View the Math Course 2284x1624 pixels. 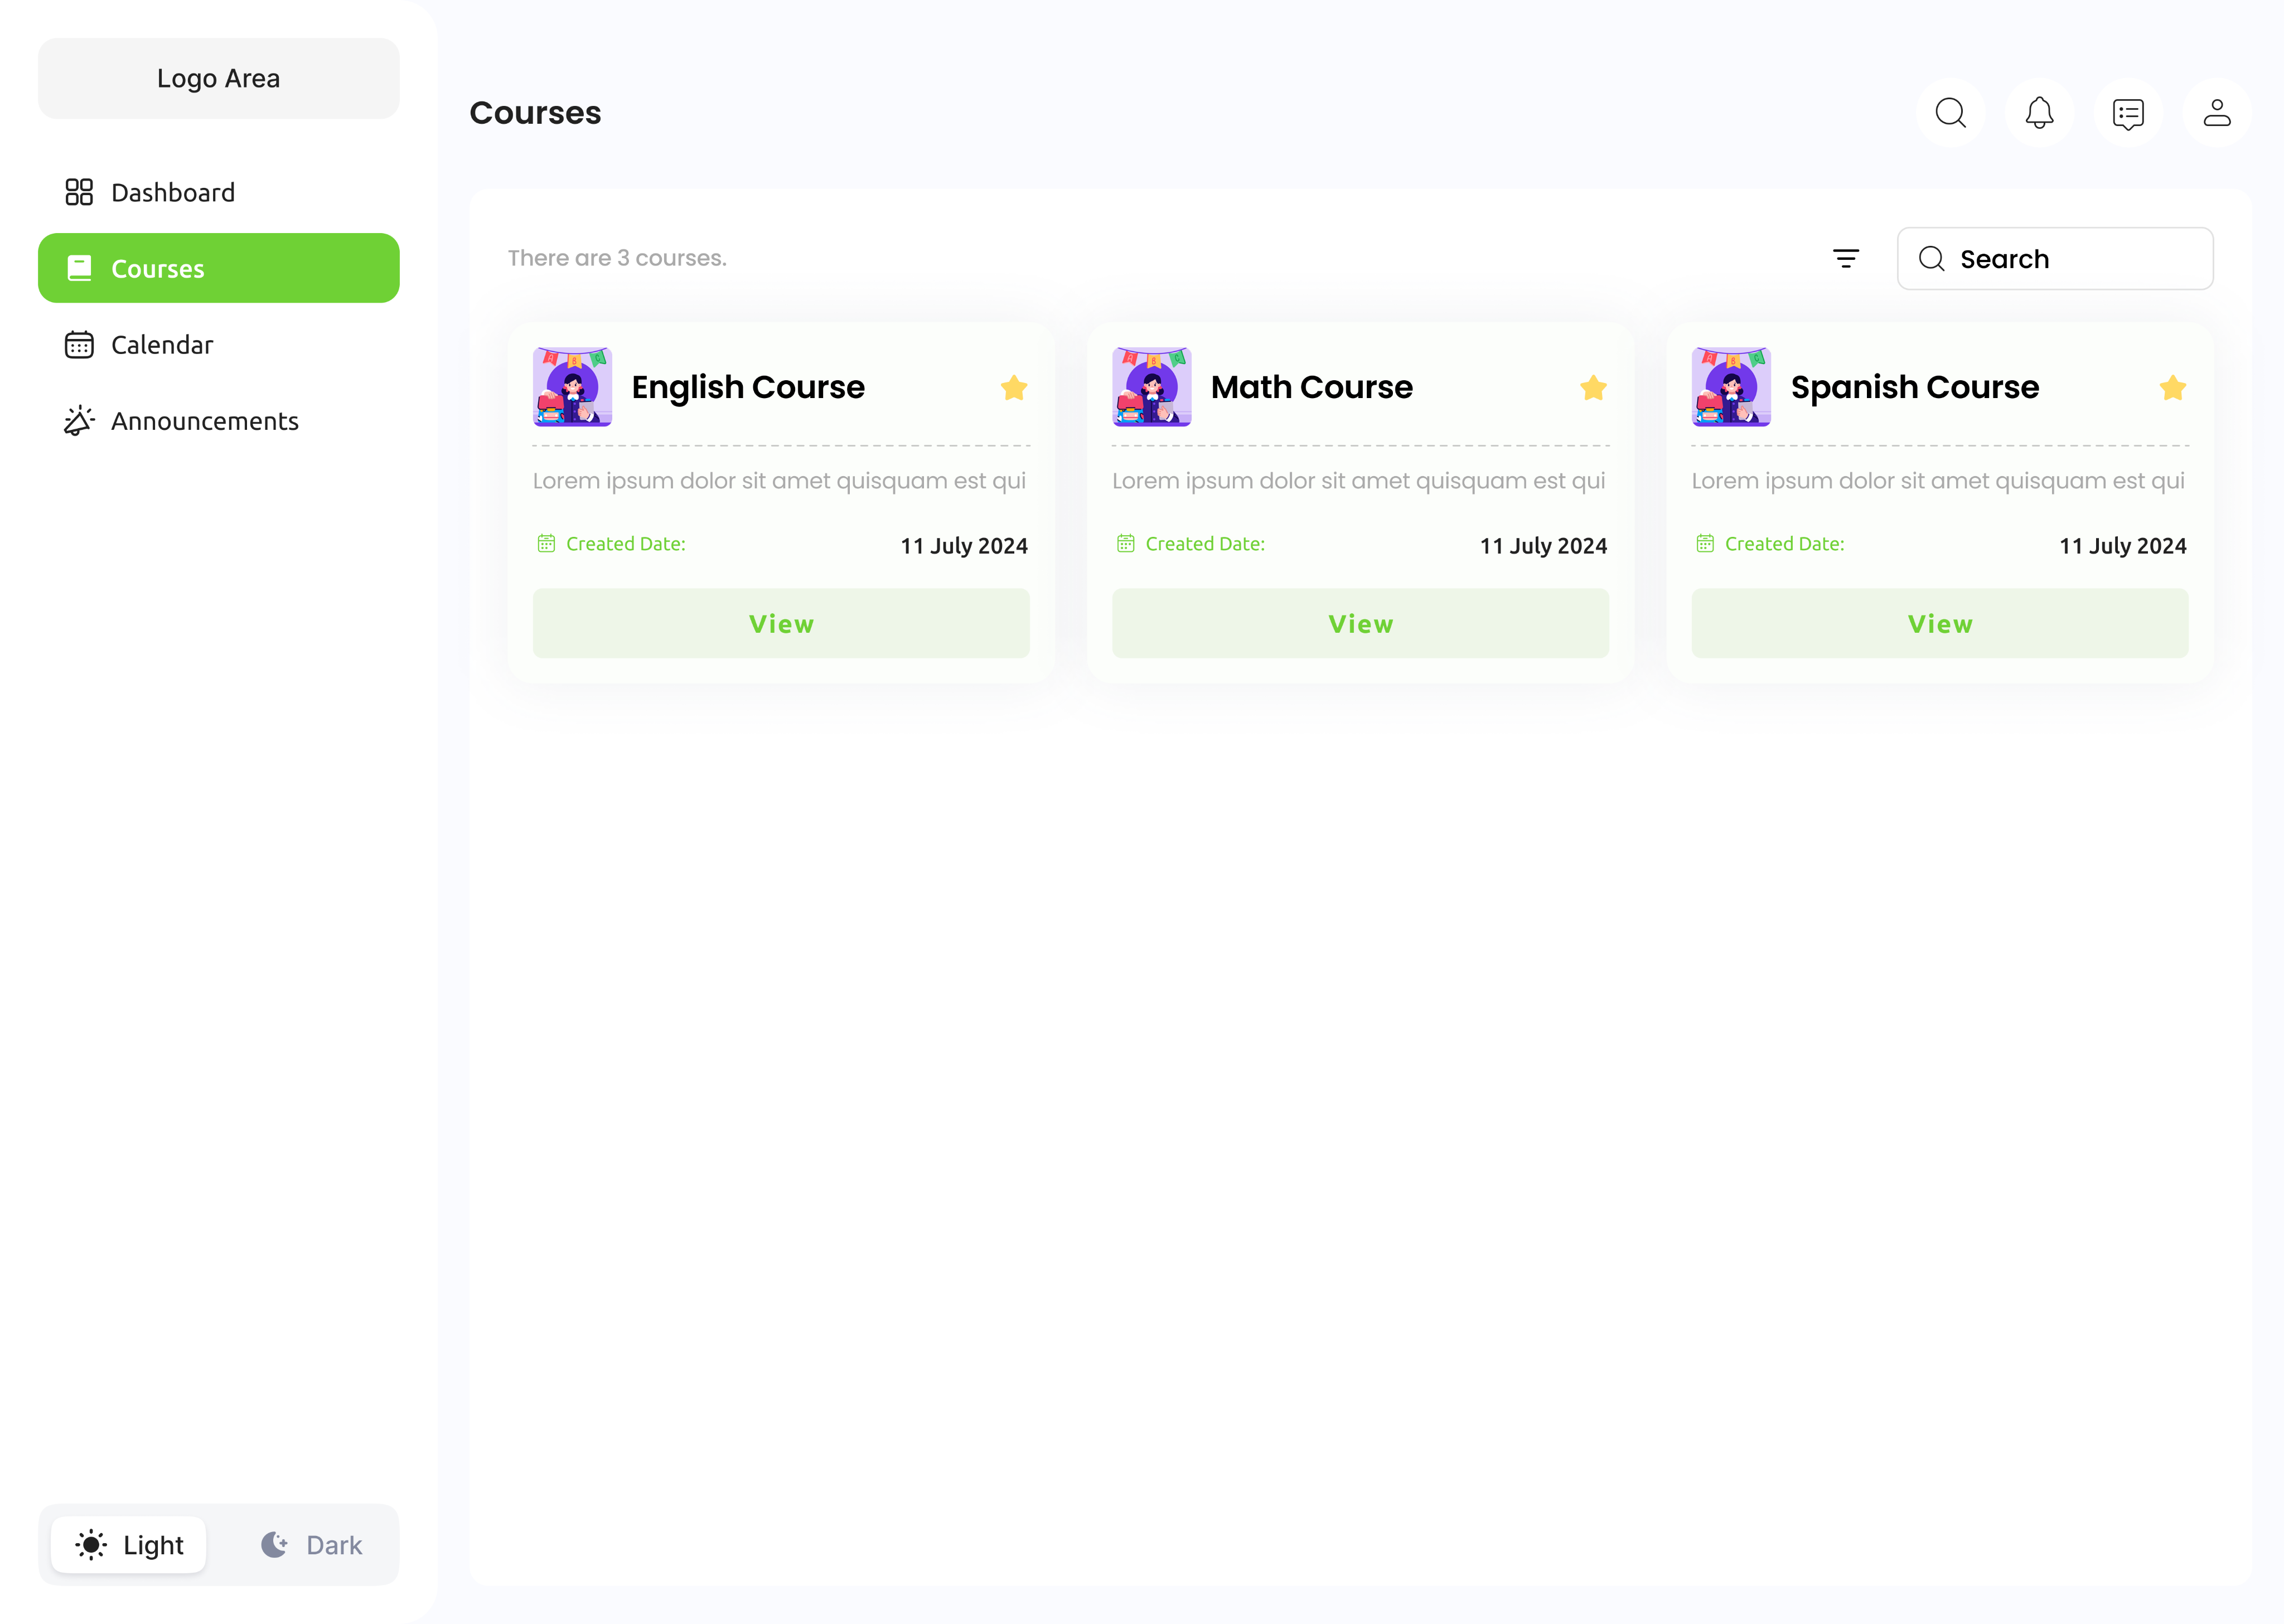[x=1360, y=624]
